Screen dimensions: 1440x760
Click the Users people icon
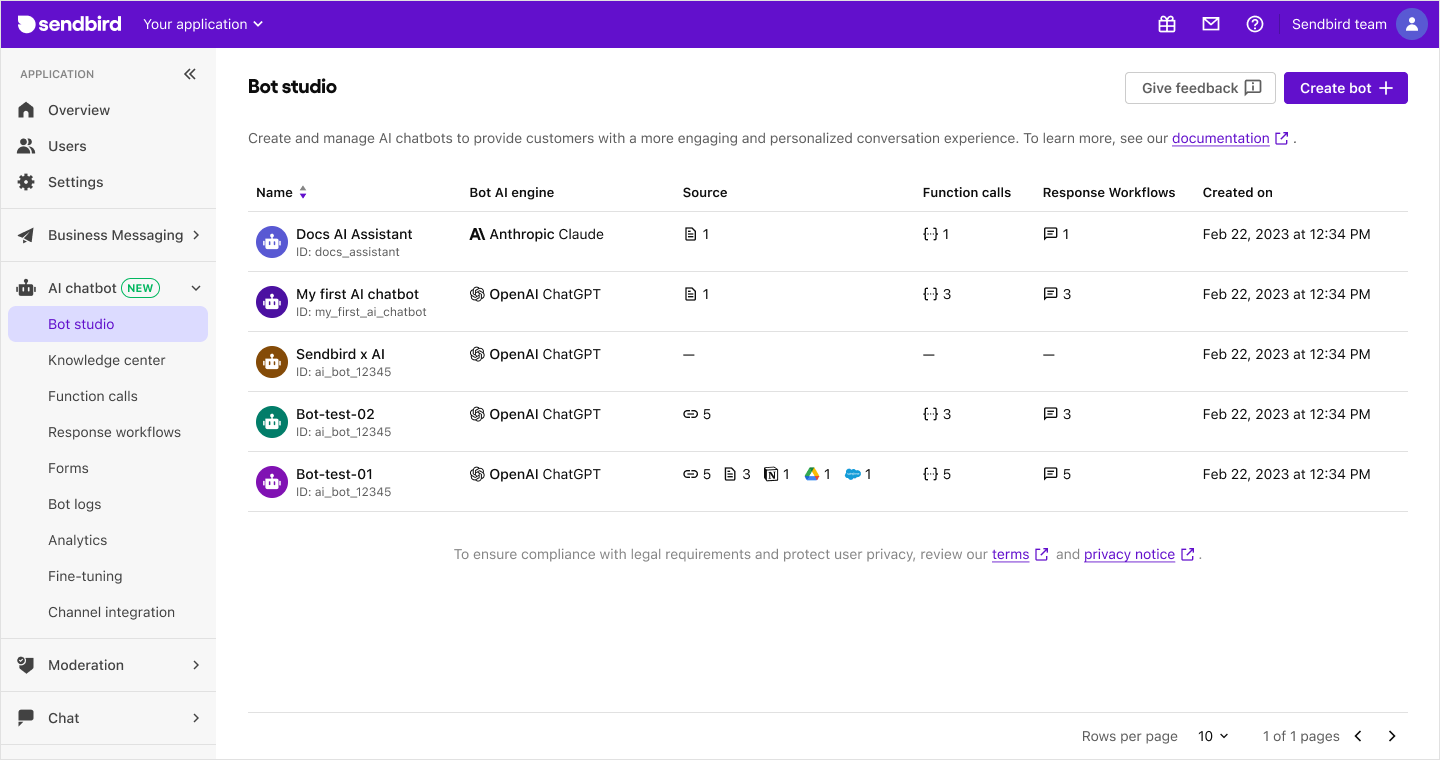click(x=27, y=146)
